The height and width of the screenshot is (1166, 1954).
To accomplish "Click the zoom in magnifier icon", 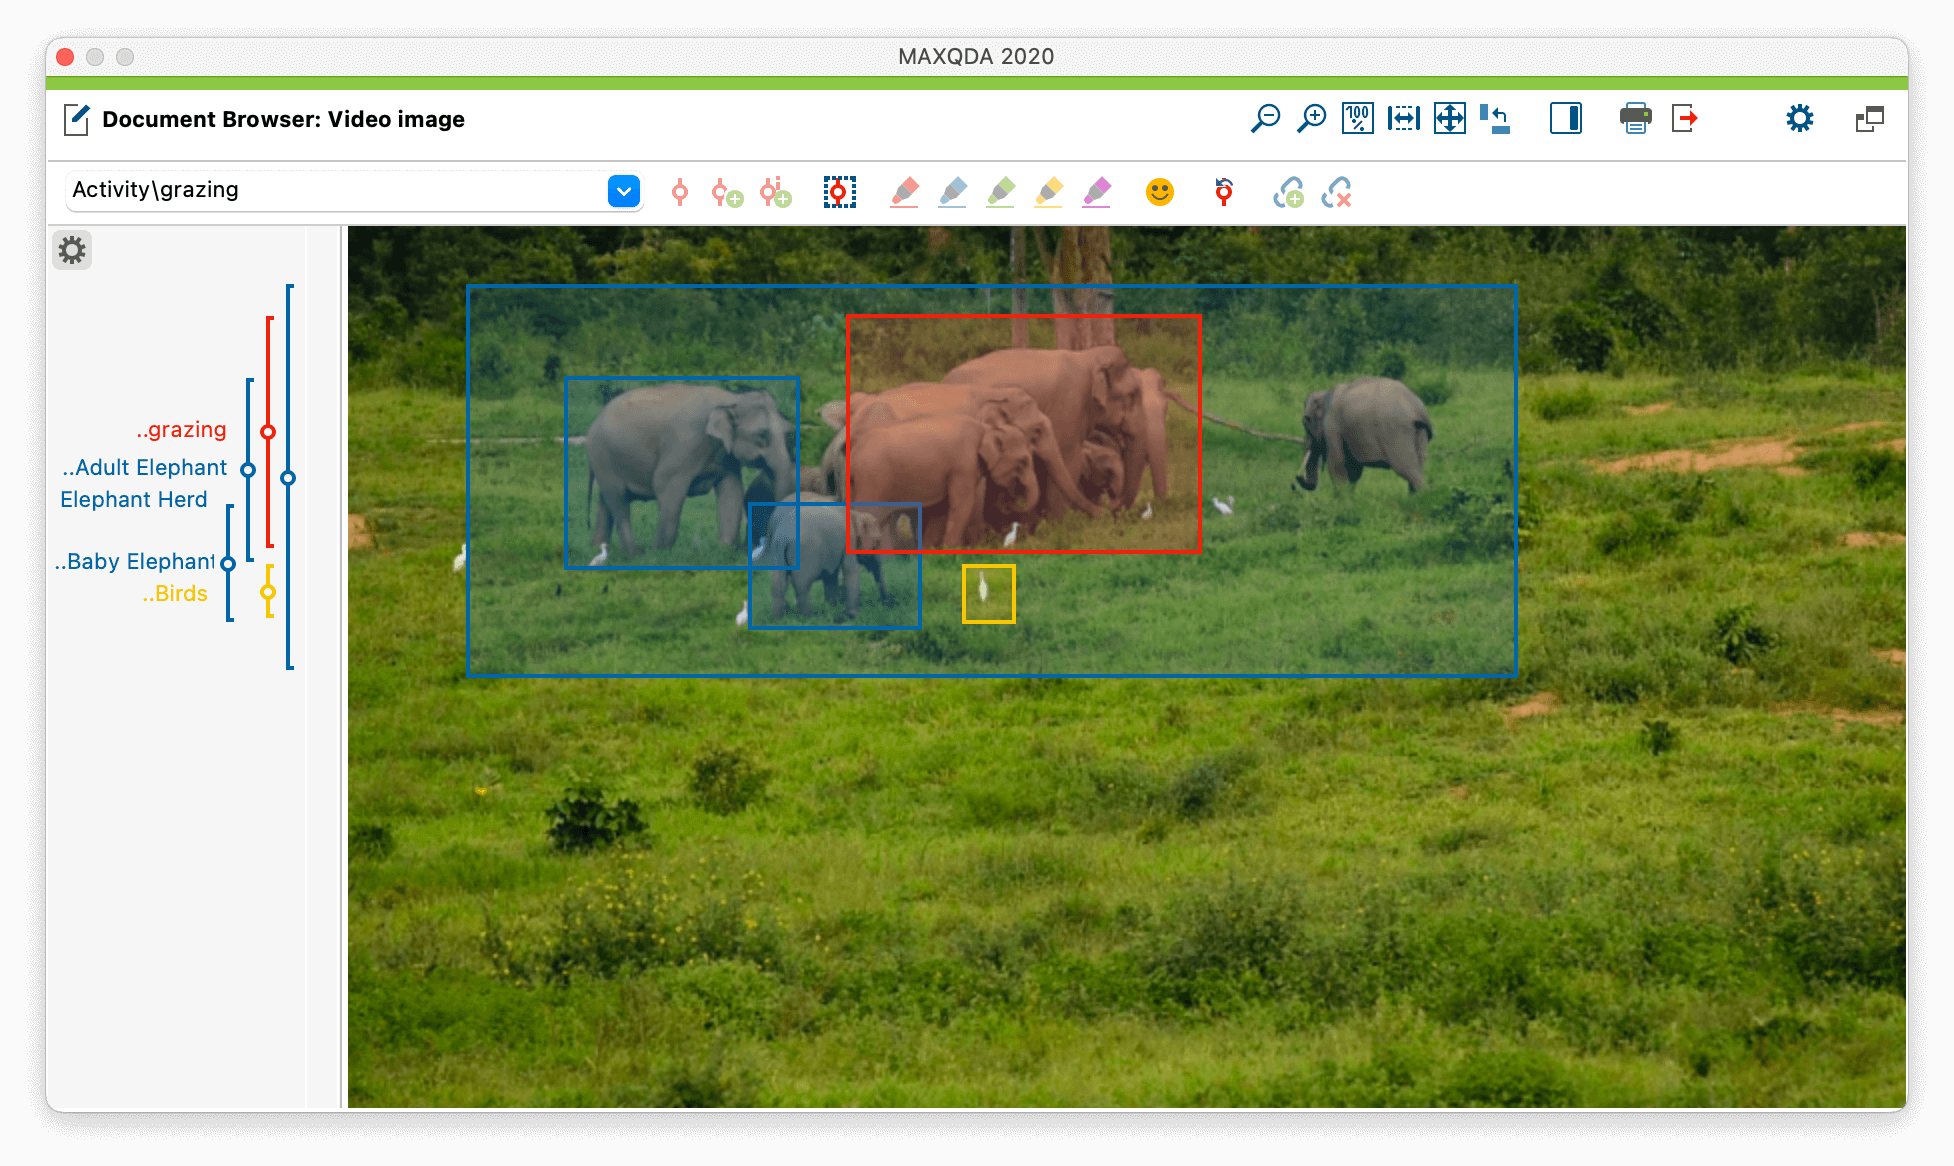I will [1311, 119].
